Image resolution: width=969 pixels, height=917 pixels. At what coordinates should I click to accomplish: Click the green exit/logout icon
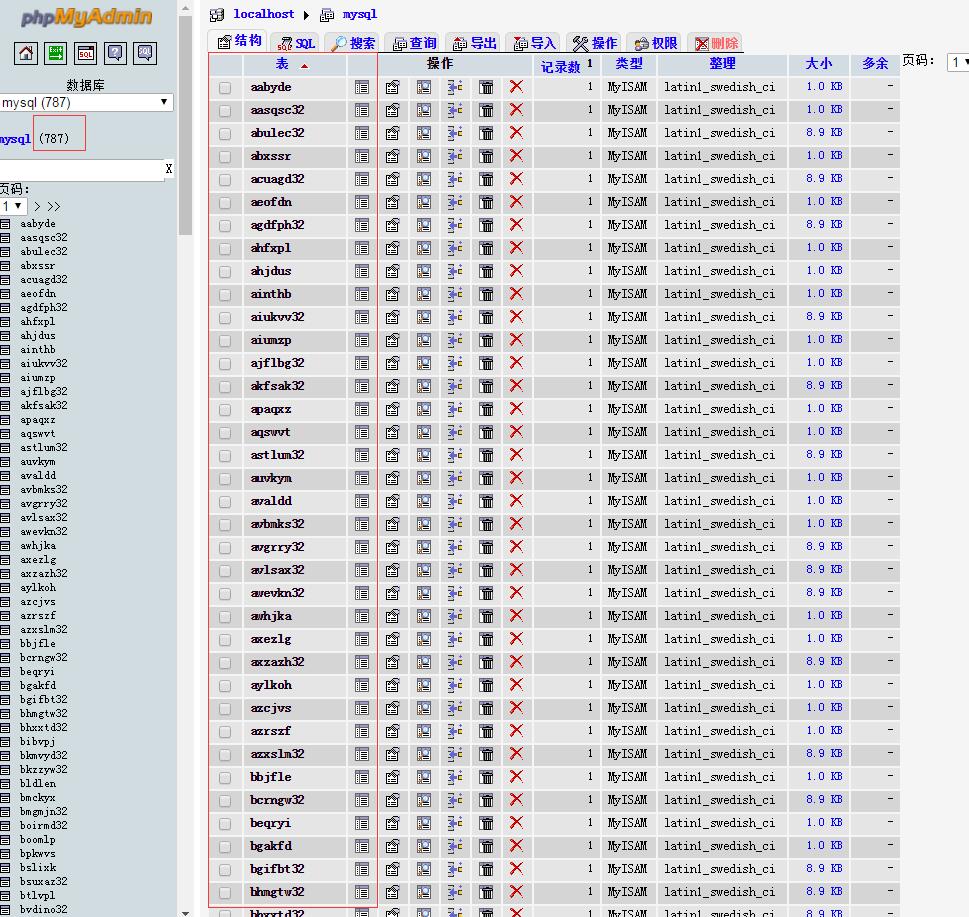click(x=56, y=53)
